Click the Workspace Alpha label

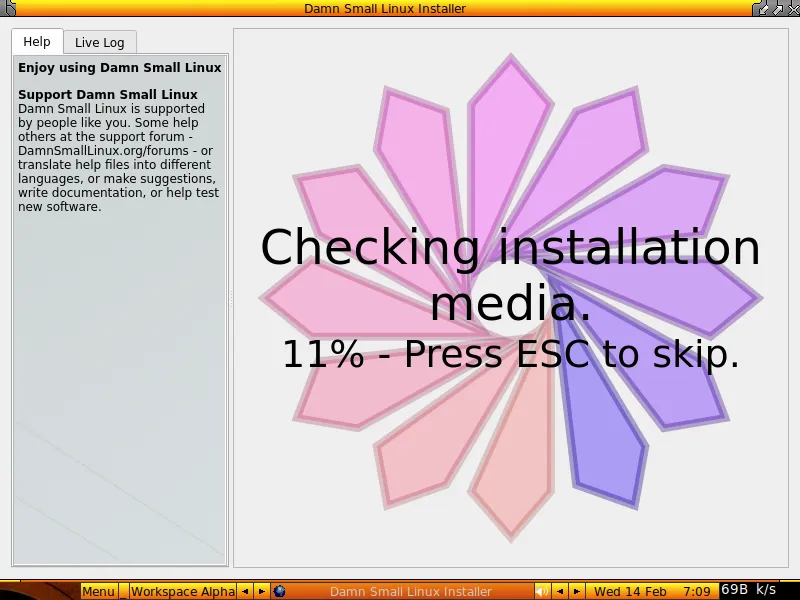coord(183,591)
